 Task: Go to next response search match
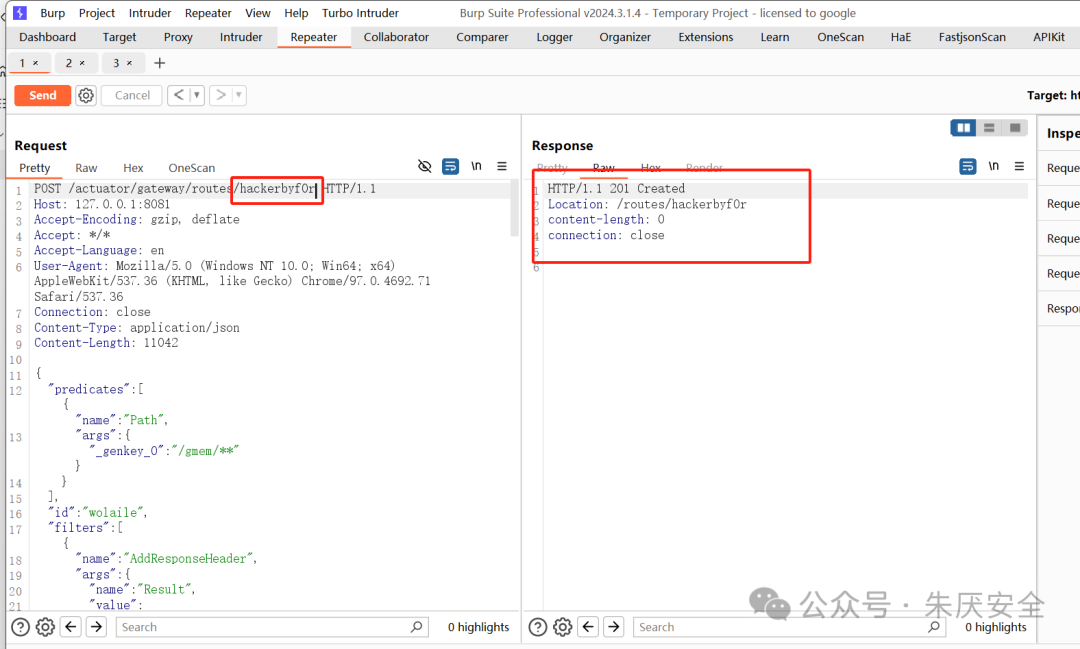click(x=614, y=626)
